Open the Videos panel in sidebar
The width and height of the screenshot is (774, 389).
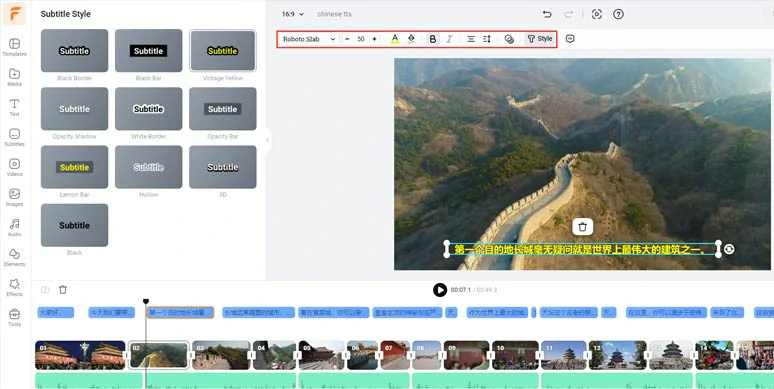tap(14, 167)
